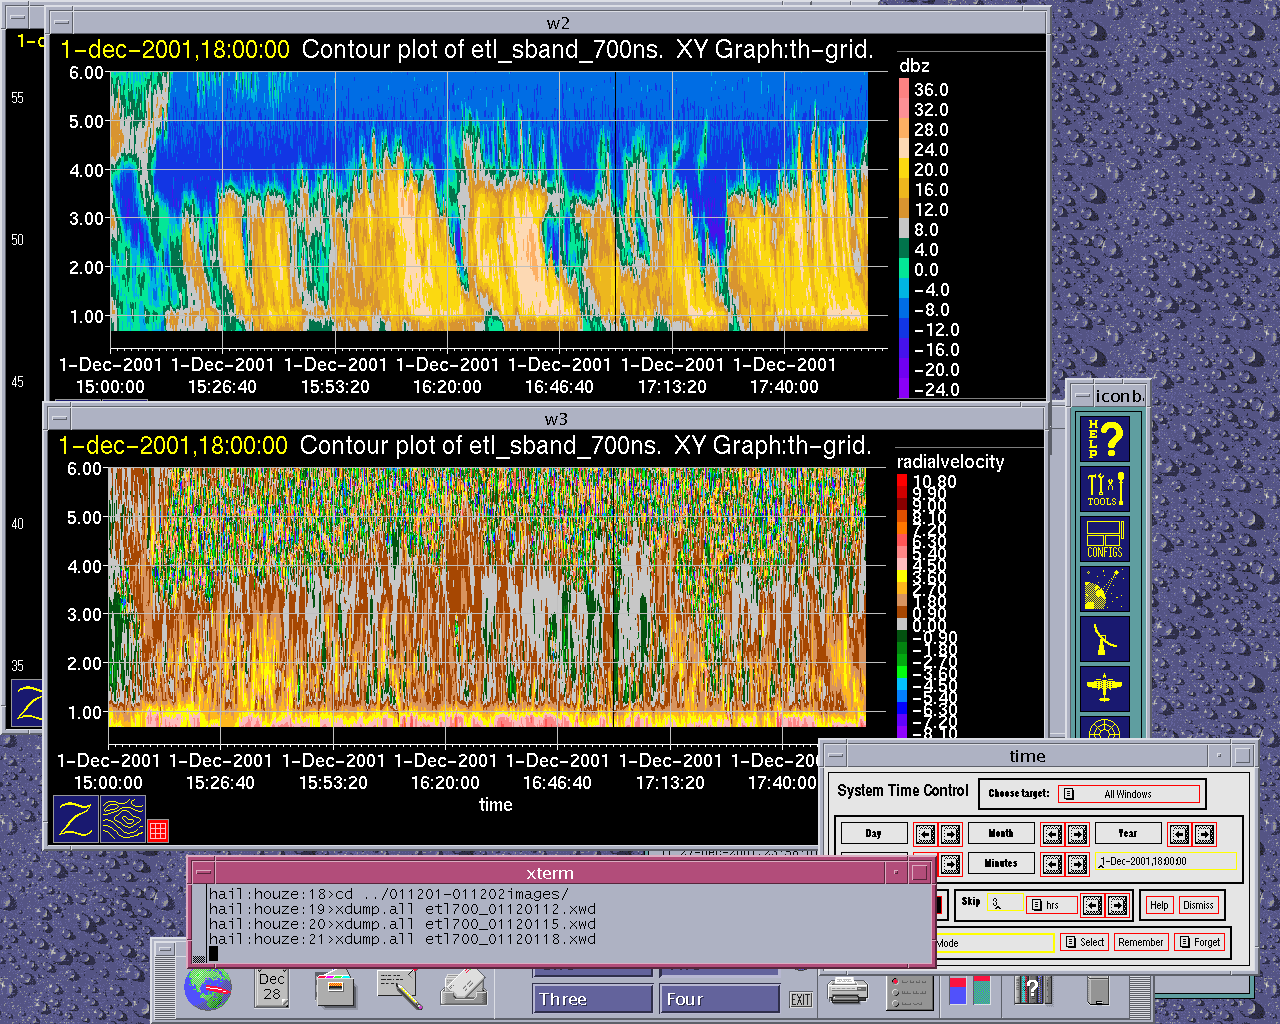Viewport: 1280px width, 1024px height.
Task: Step the Month forward with right arrow
Action: [x=1077, y=834]
